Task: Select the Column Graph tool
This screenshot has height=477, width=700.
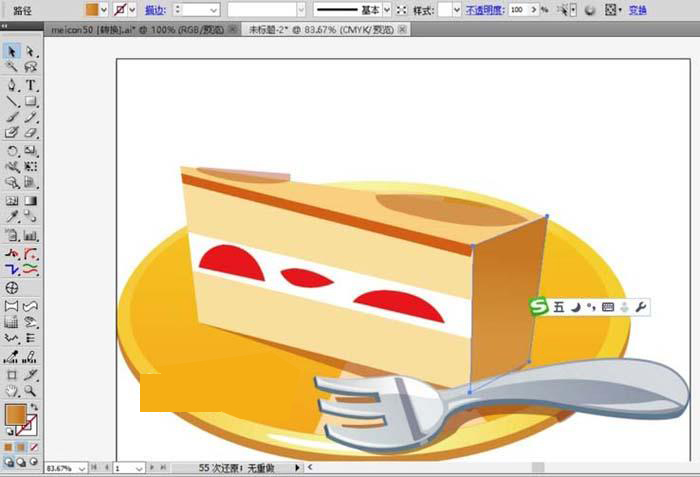Action: (x=30, y=235)
